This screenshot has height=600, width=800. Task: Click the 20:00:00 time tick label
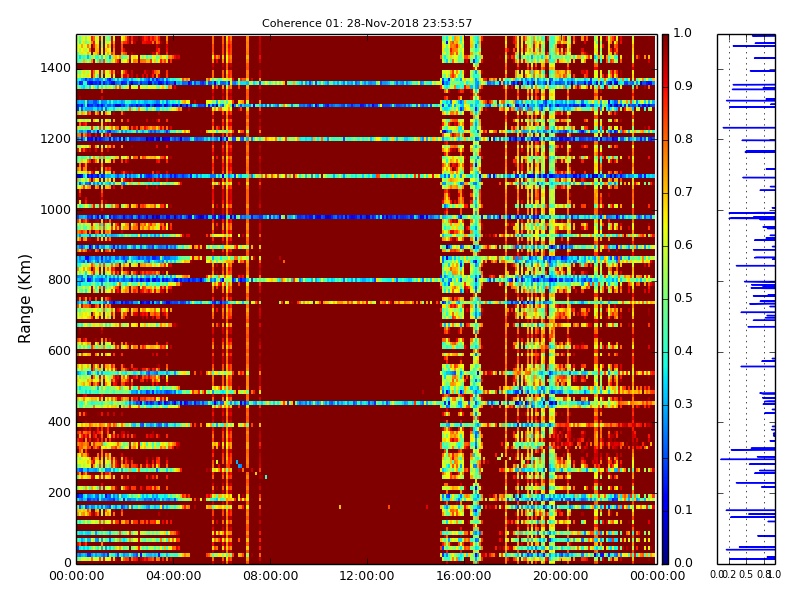coord(561,576)
